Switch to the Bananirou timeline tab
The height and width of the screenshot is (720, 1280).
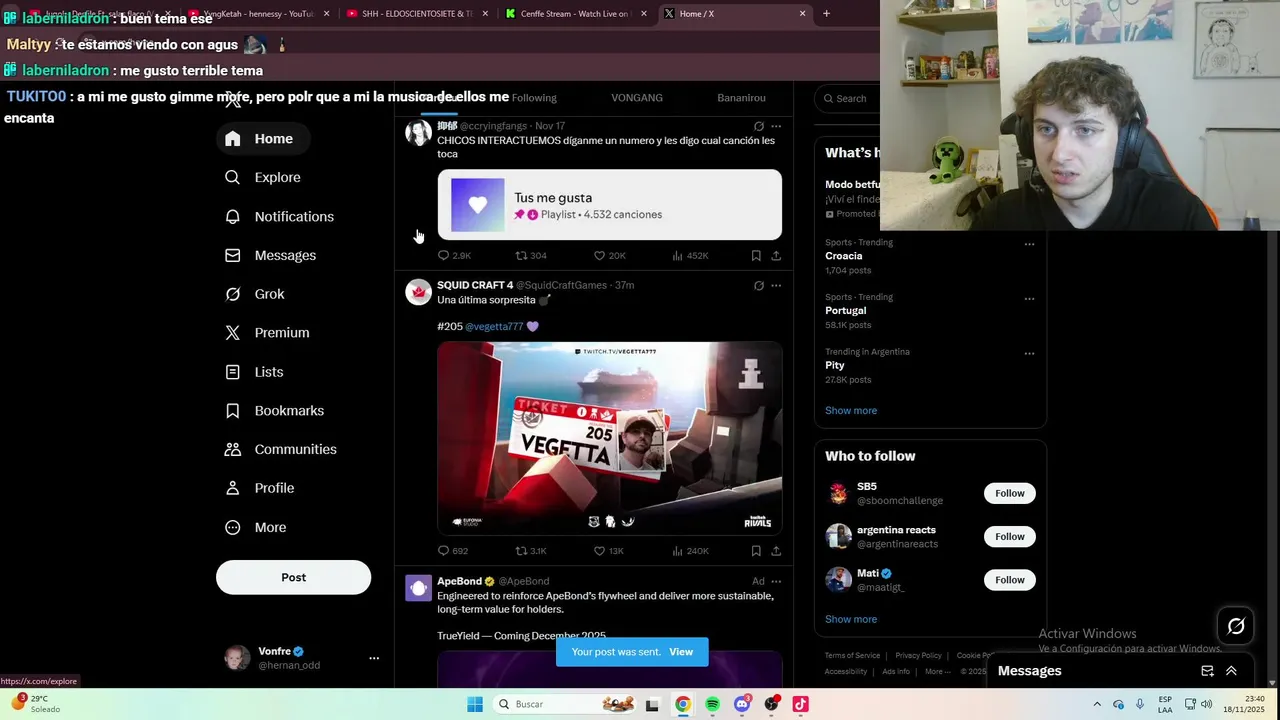click(741, 98)
